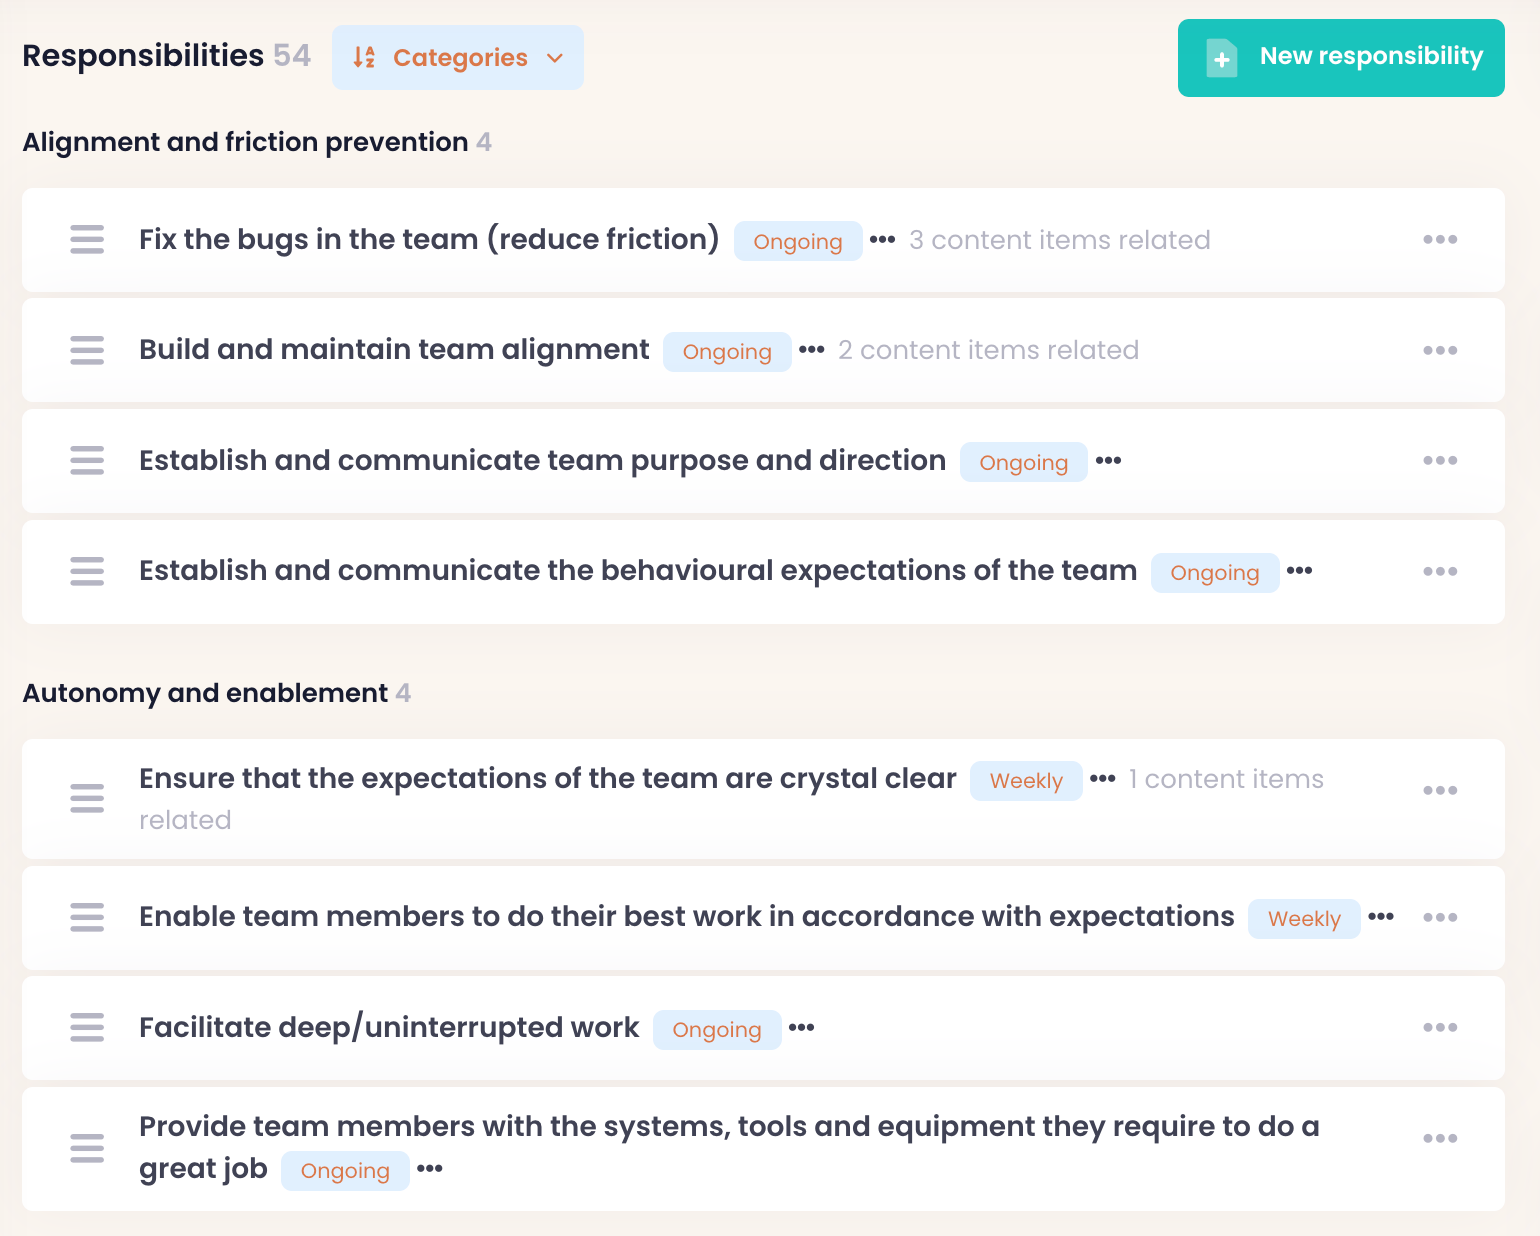Viewport: 1540px width, 1236px height.
Task: Open right-side options menu for Fix the bugs row
Action: [x=1439, y=240]
